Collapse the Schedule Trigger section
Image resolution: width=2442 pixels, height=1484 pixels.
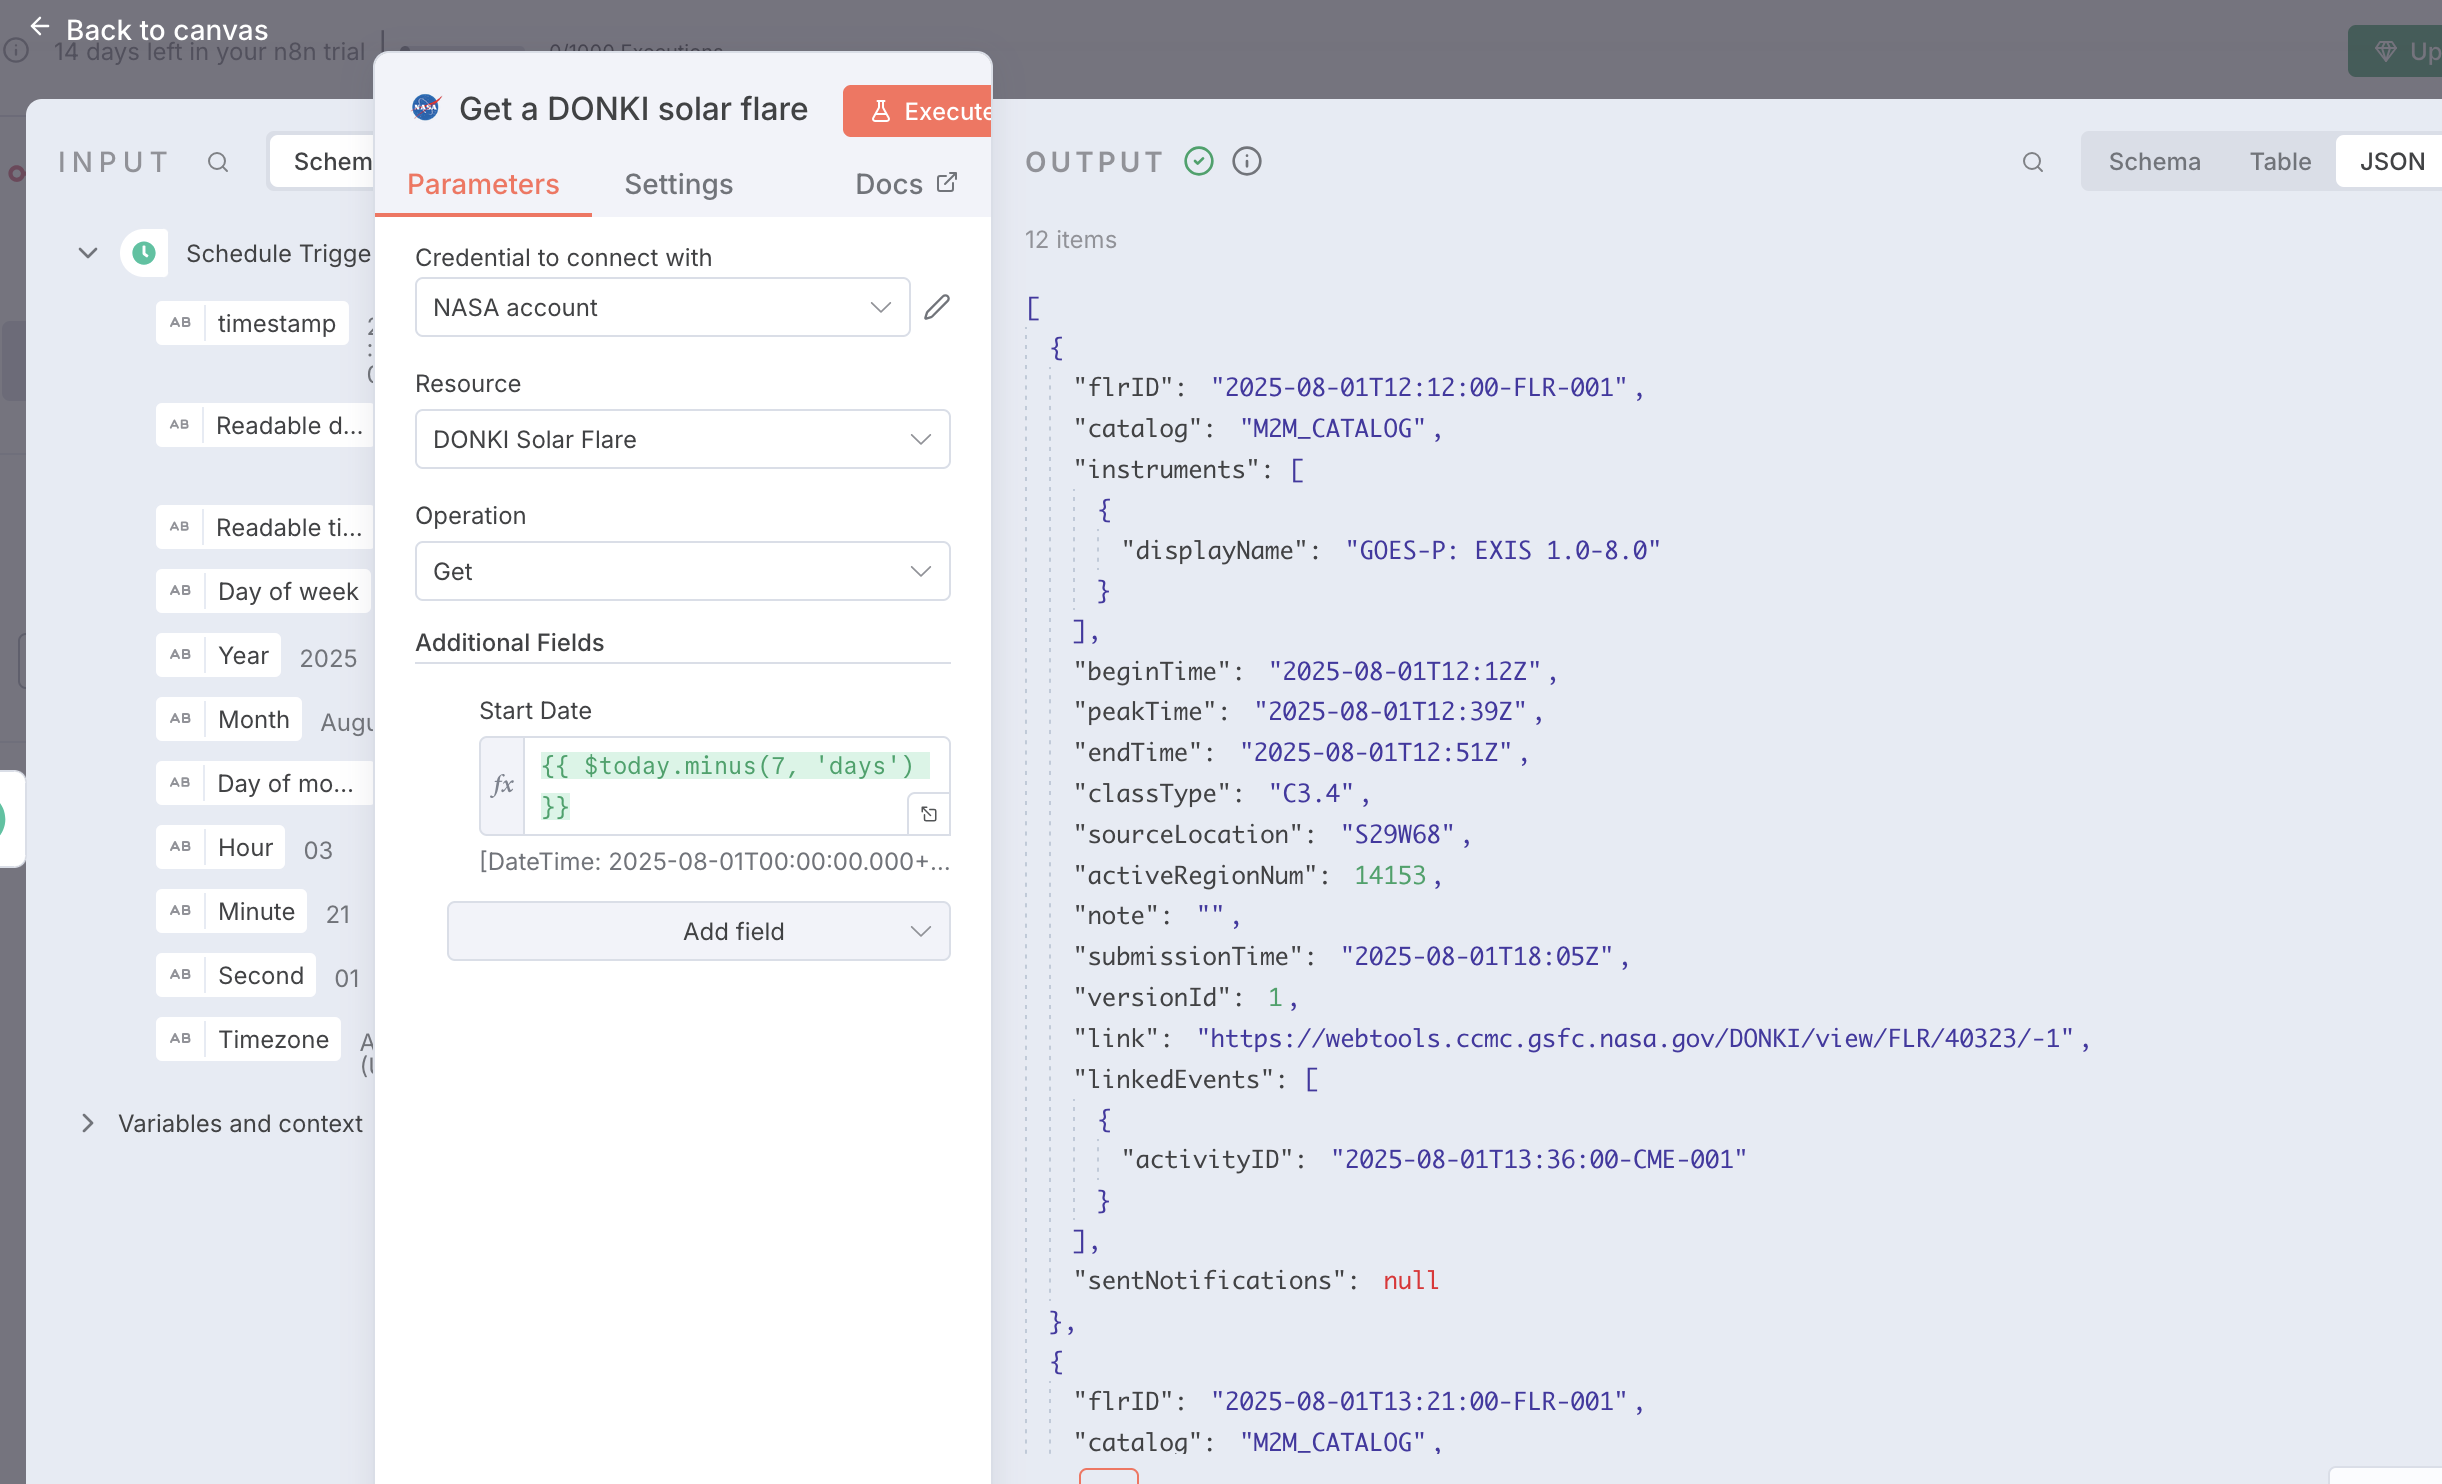pyautogui.click(x=88, y=253)
